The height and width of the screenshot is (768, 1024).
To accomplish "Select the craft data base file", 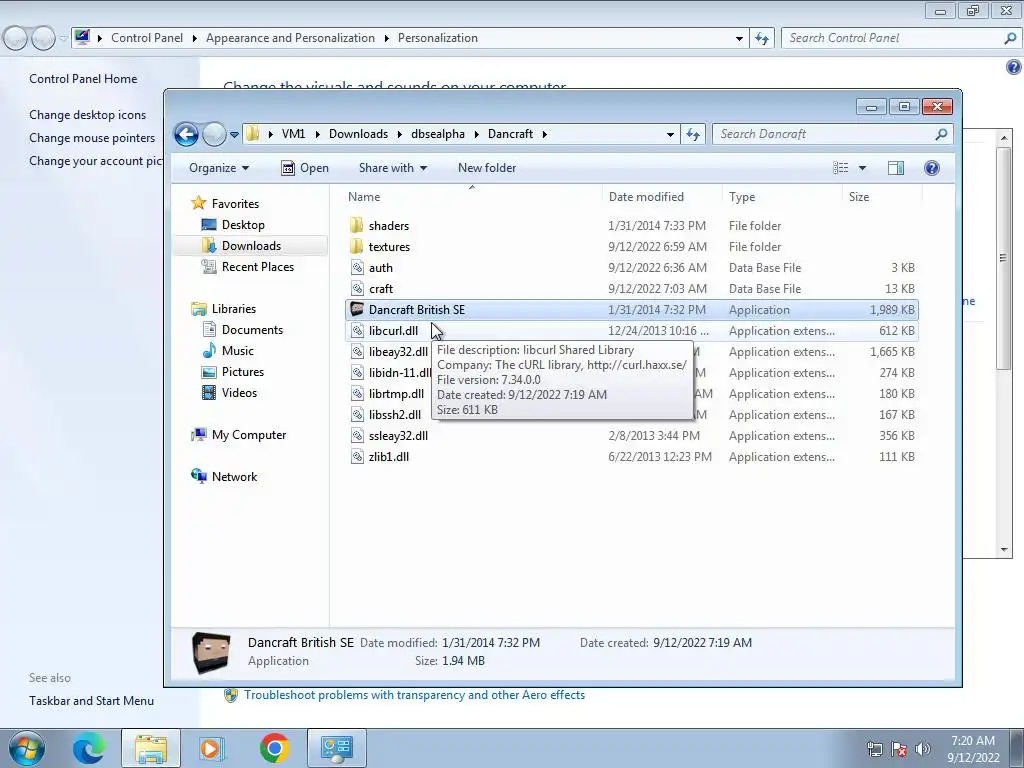I will pos(381,289).
